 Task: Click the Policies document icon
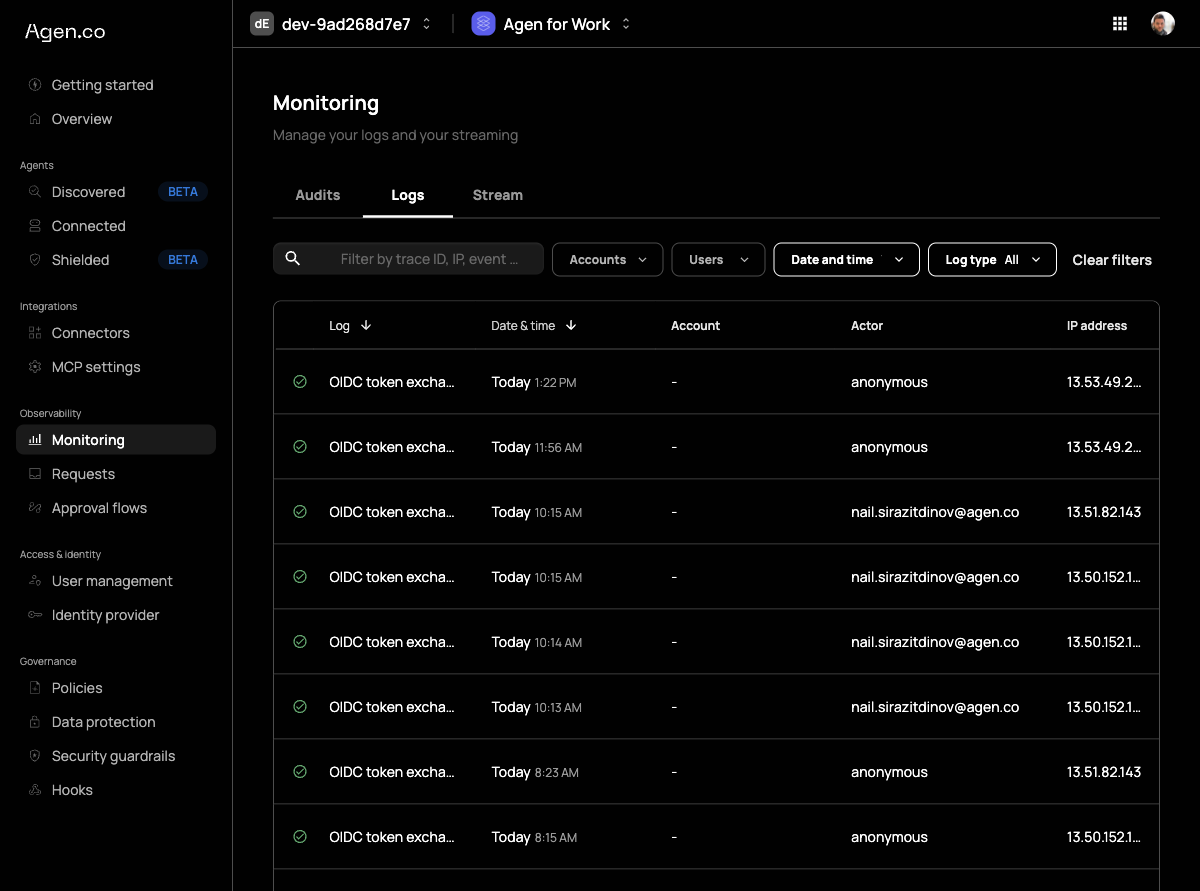(x=35, y=688)
